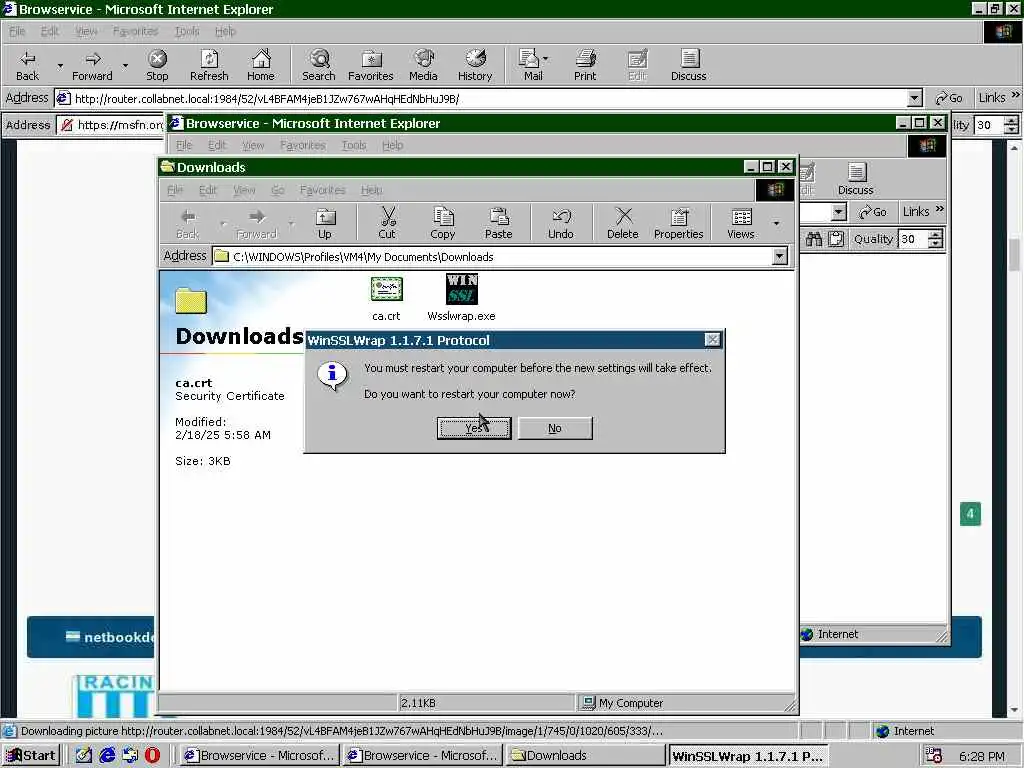Open the main IE address bar dropdown
The height and width of the screenshot is (768, 1024).
pos(914,99)
